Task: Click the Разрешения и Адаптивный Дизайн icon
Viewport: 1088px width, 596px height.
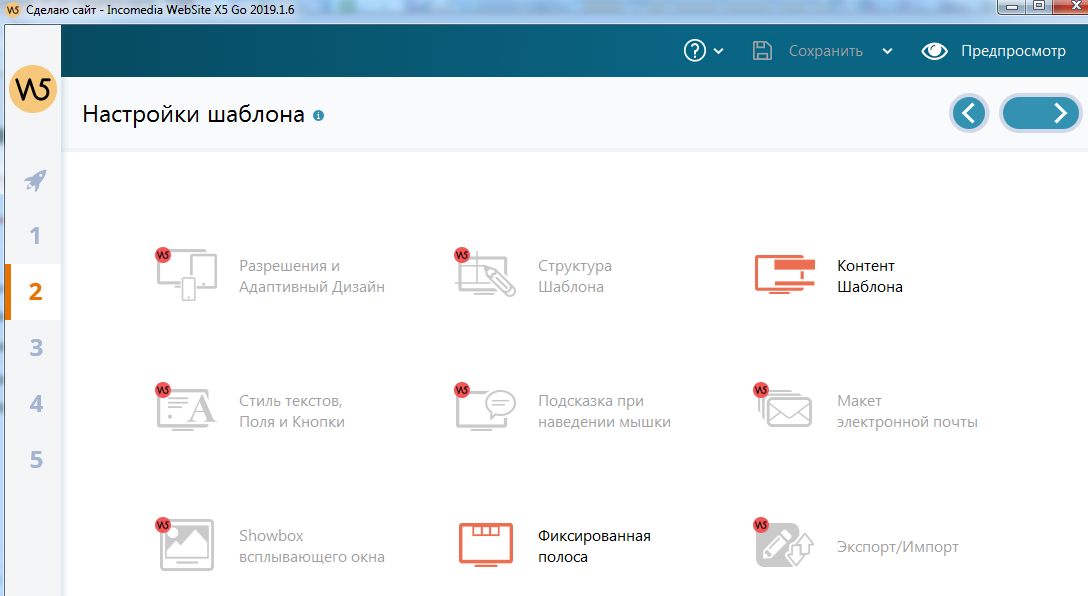Action: (x=187, y=275)
